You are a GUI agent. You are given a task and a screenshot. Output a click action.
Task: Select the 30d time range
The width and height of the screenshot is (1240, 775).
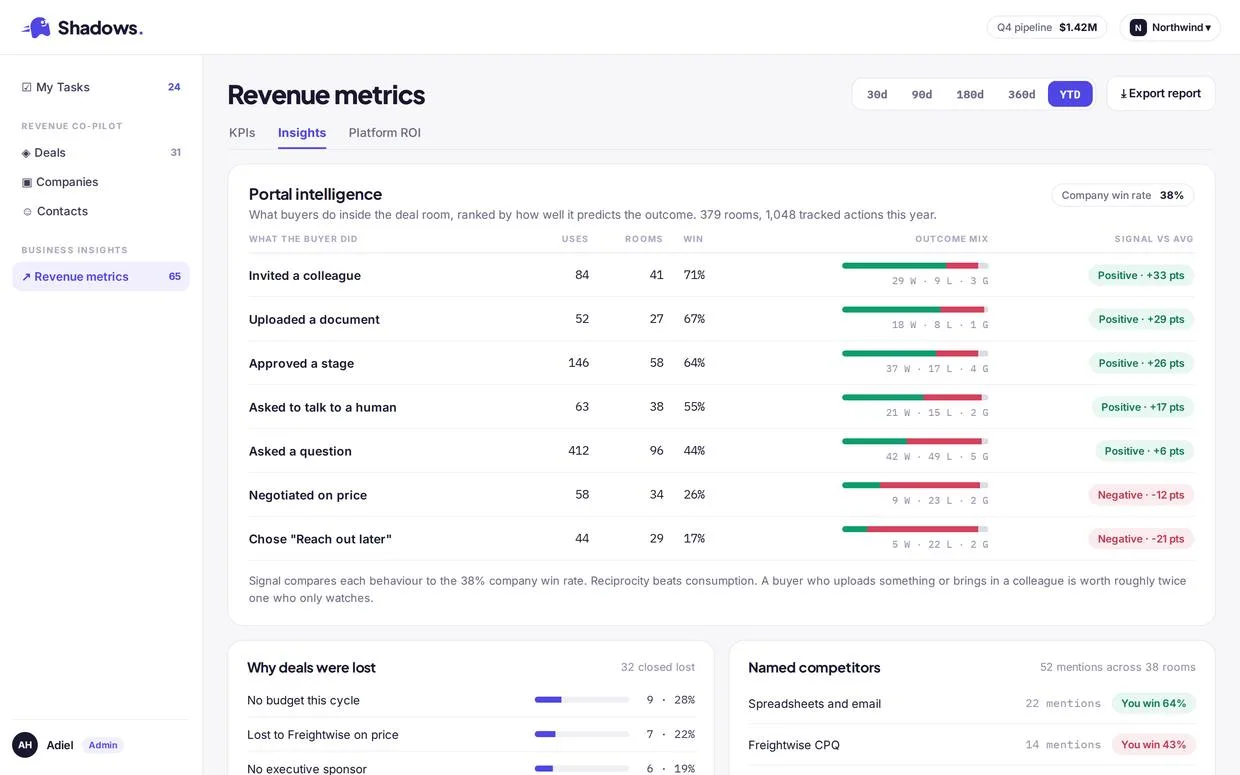click(x=877, y=94)
